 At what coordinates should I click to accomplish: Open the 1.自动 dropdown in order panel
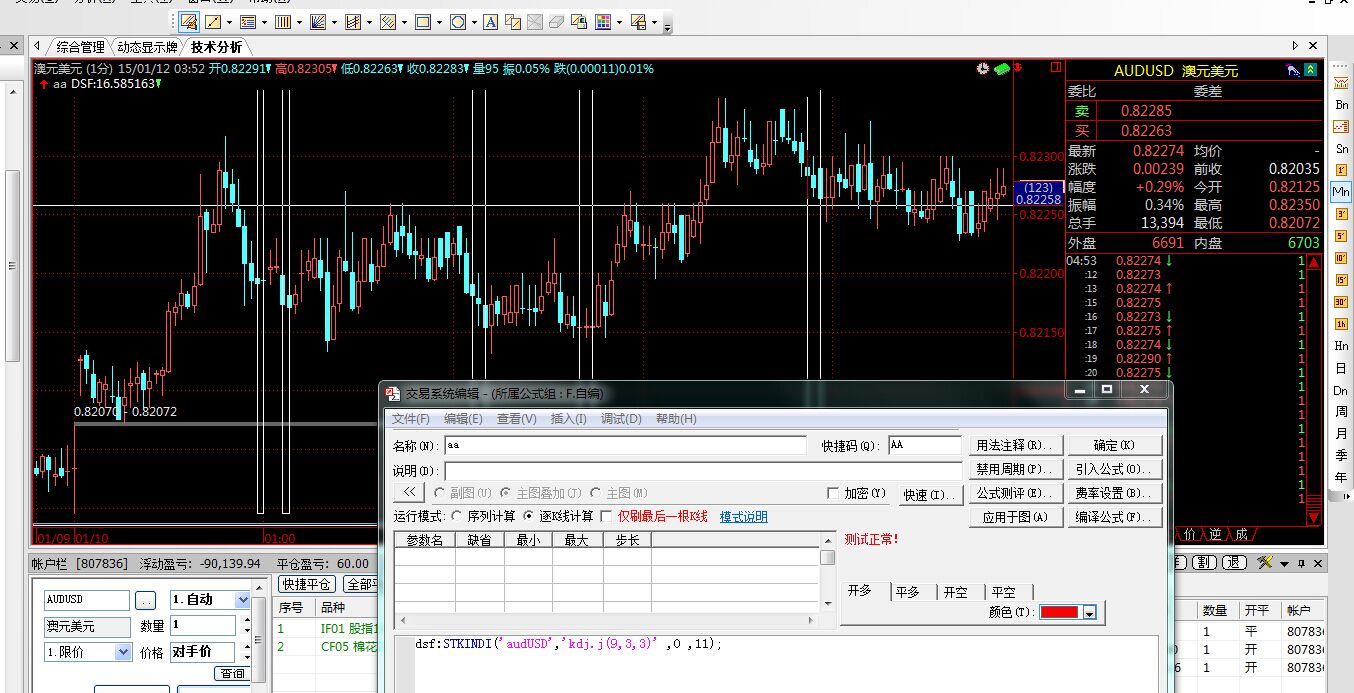[x=242, y=600]
